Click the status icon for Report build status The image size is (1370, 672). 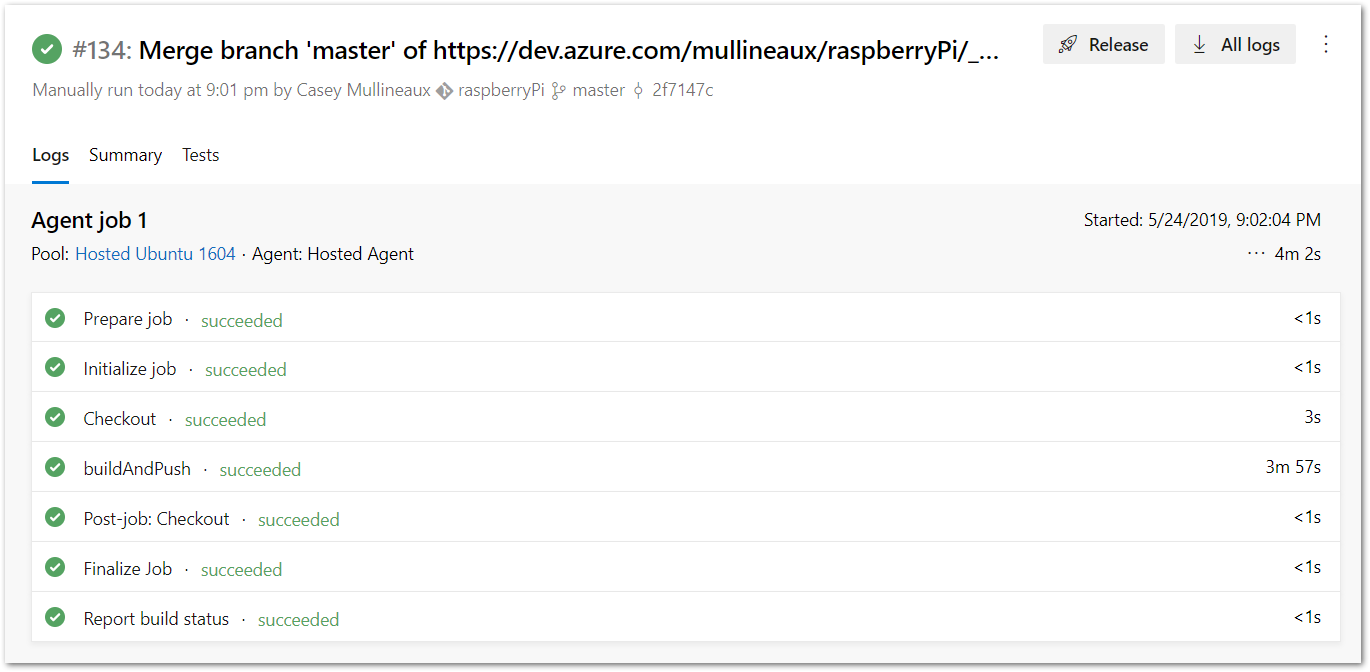(x=55, y=617)
